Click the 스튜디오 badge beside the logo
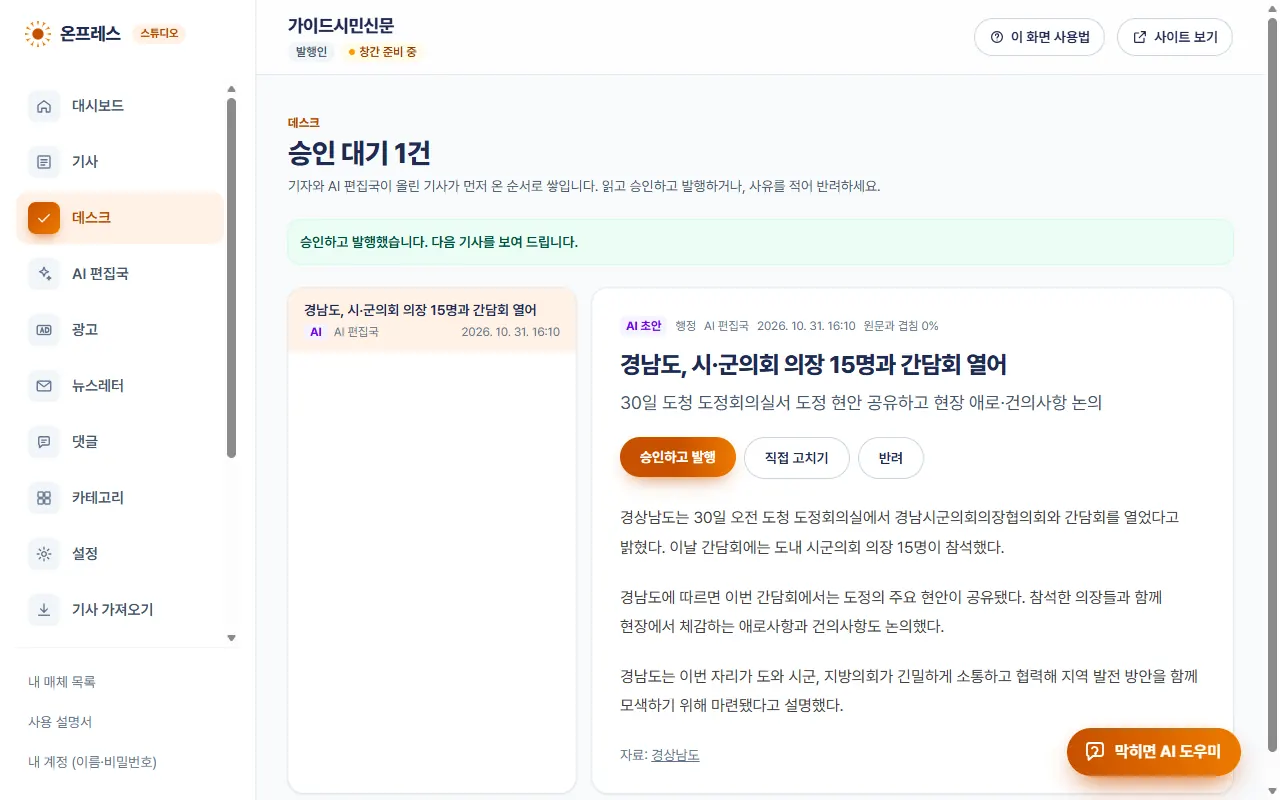Screen dimensions: 1280x800 pos(159,34)
